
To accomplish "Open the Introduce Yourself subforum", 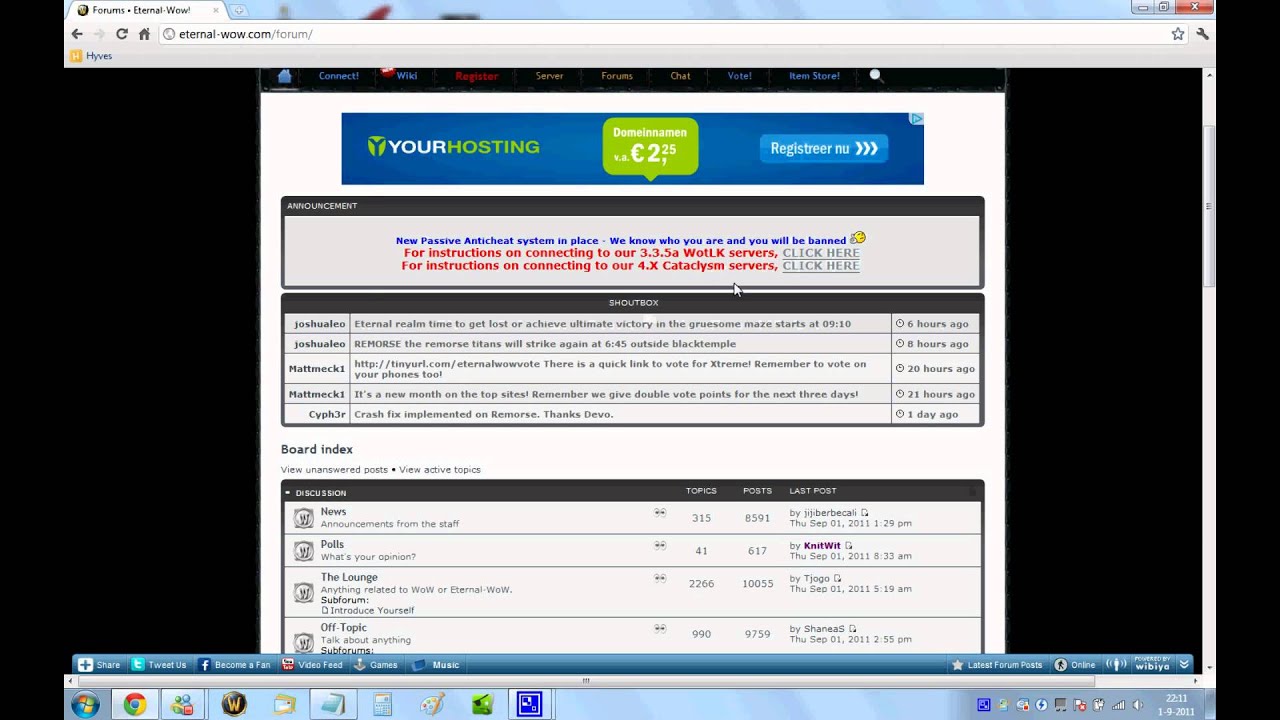I will (372, 611).
